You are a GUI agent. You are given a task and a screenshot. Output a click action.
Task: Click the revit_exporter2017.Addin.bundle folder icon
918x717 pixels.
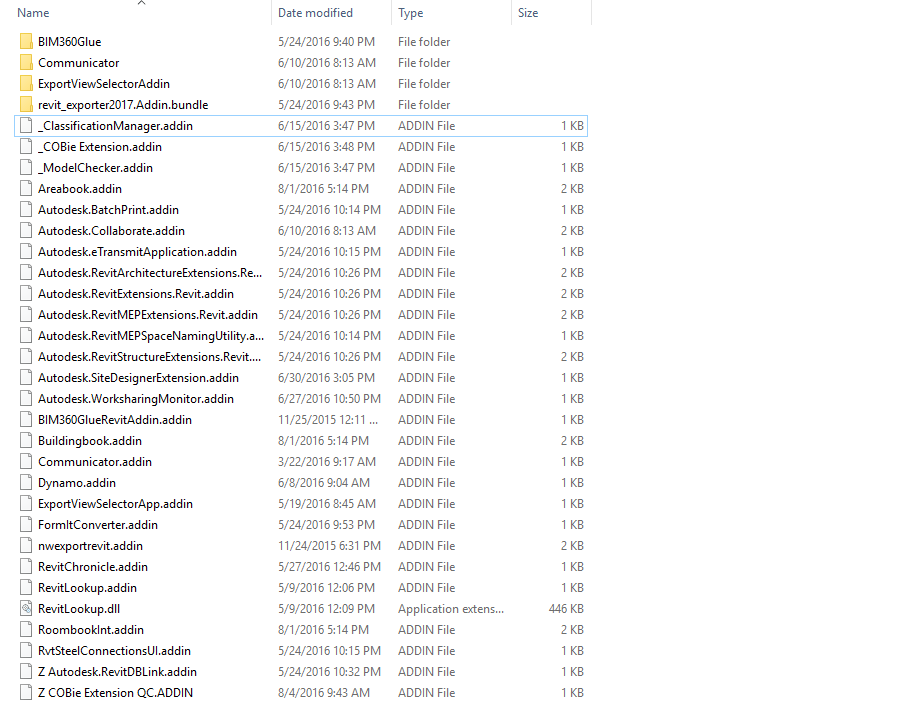coord(26,105)
